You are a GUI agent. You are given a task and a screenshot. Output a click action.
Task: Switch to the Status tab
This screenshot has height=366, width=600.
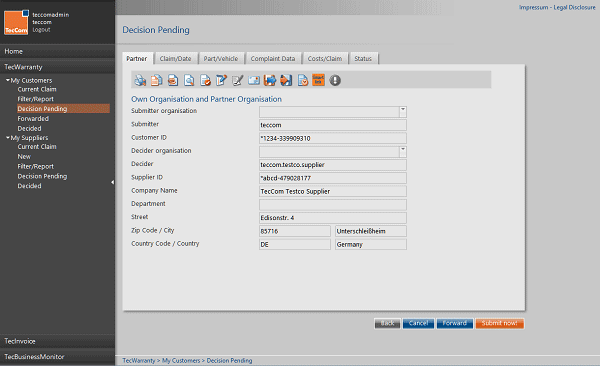pos(363,59)
